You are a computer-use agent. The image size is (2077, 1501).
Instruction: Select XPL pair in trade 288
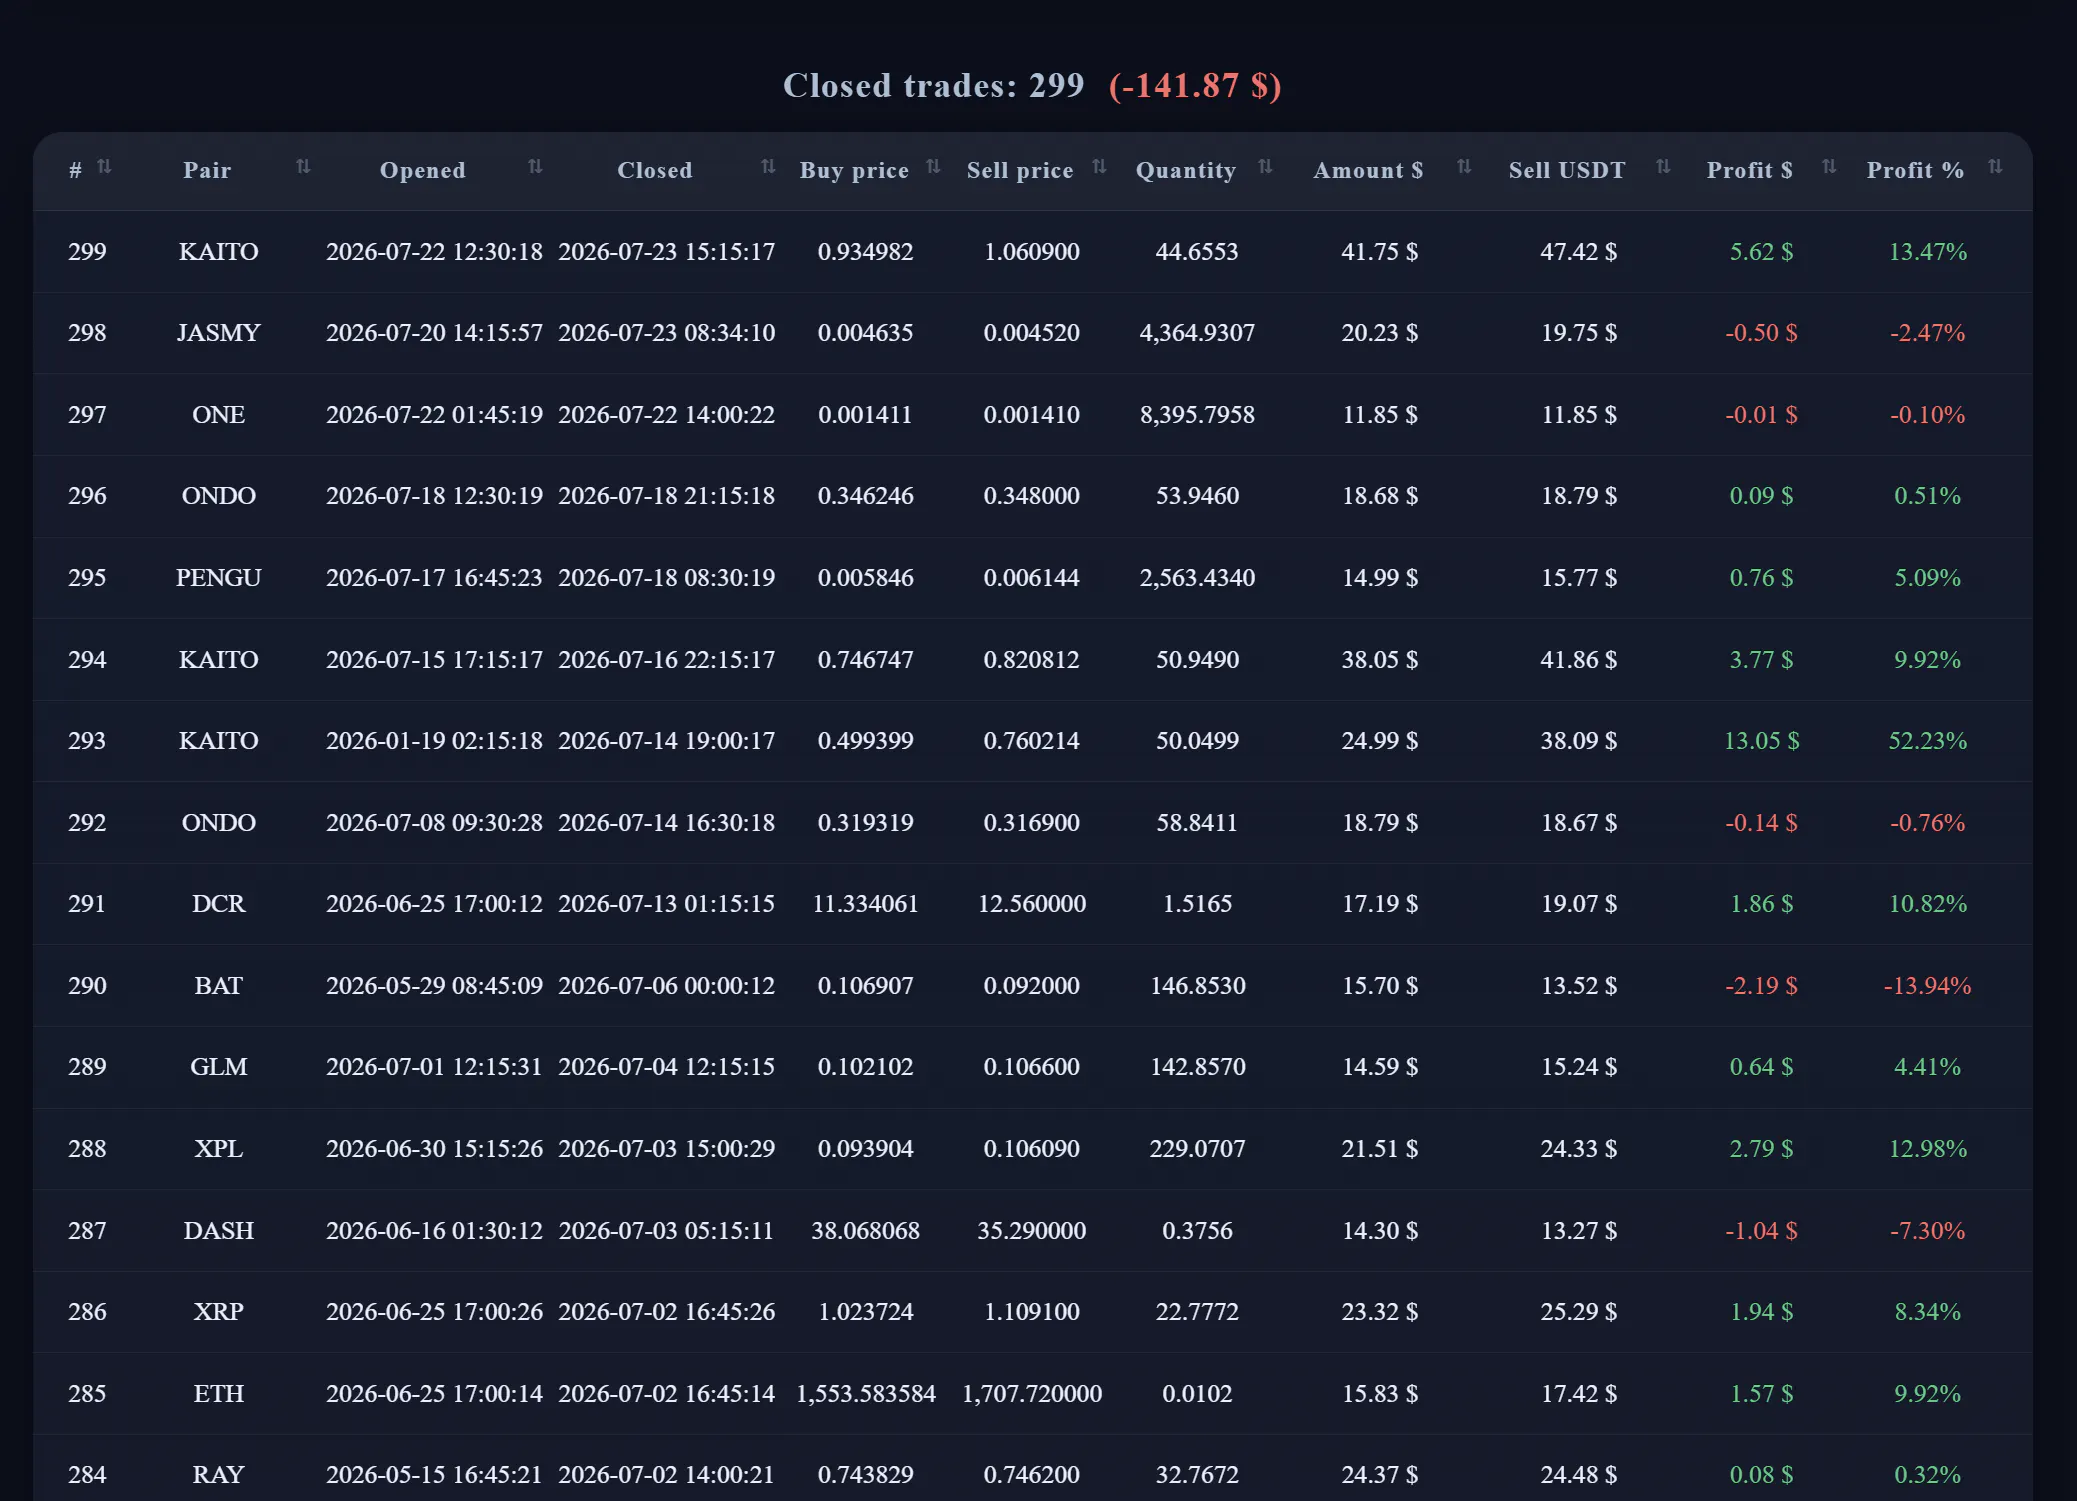(x=218, y=1149)
